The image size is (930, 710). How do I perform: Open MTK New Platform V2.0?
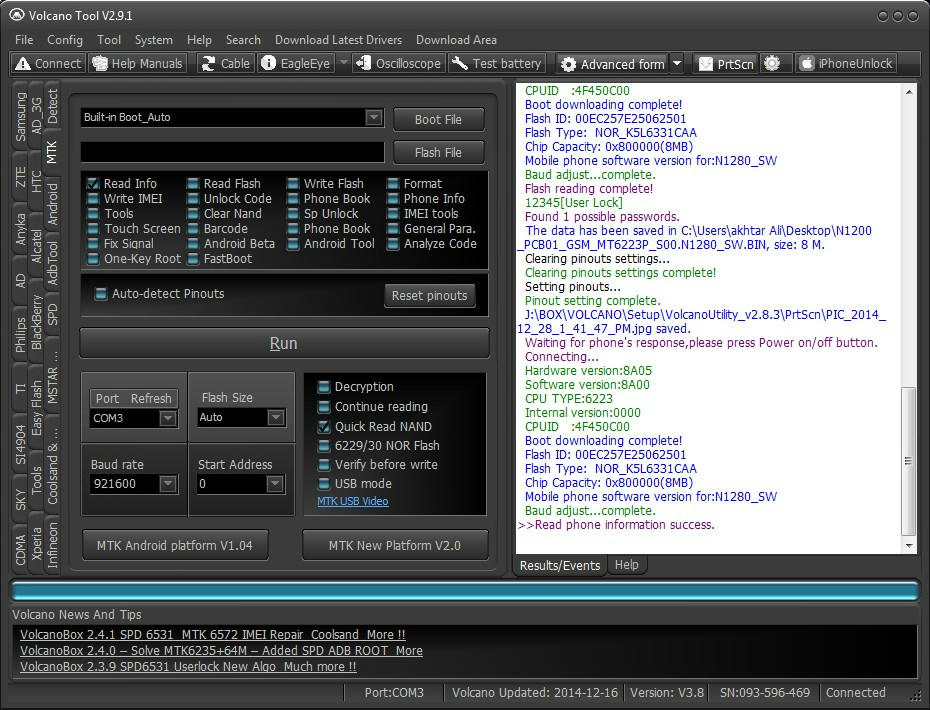395,545
